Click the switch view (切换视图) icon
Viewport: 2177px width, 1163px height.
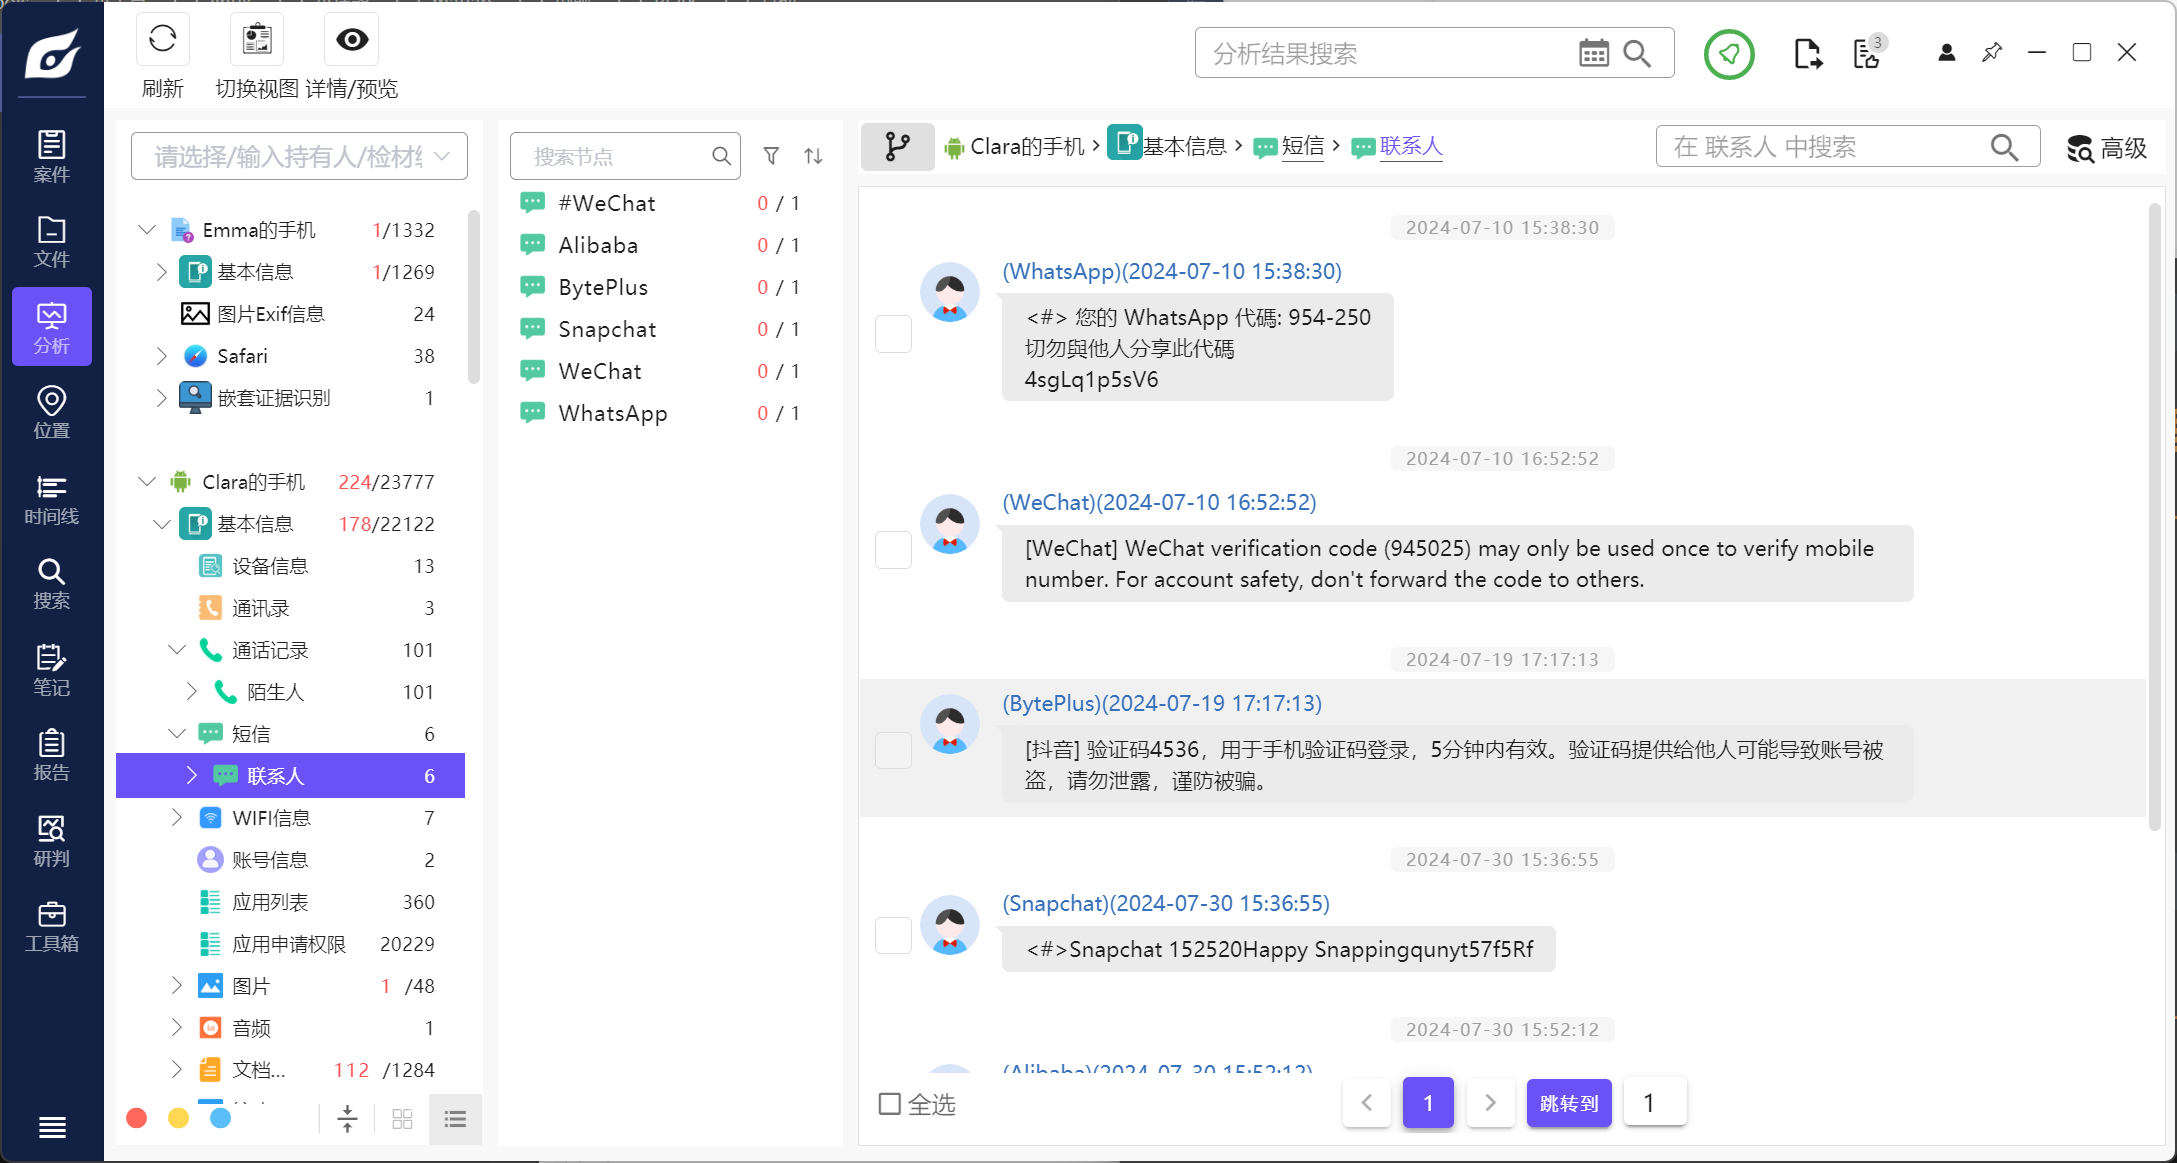[x=257, y=40]
